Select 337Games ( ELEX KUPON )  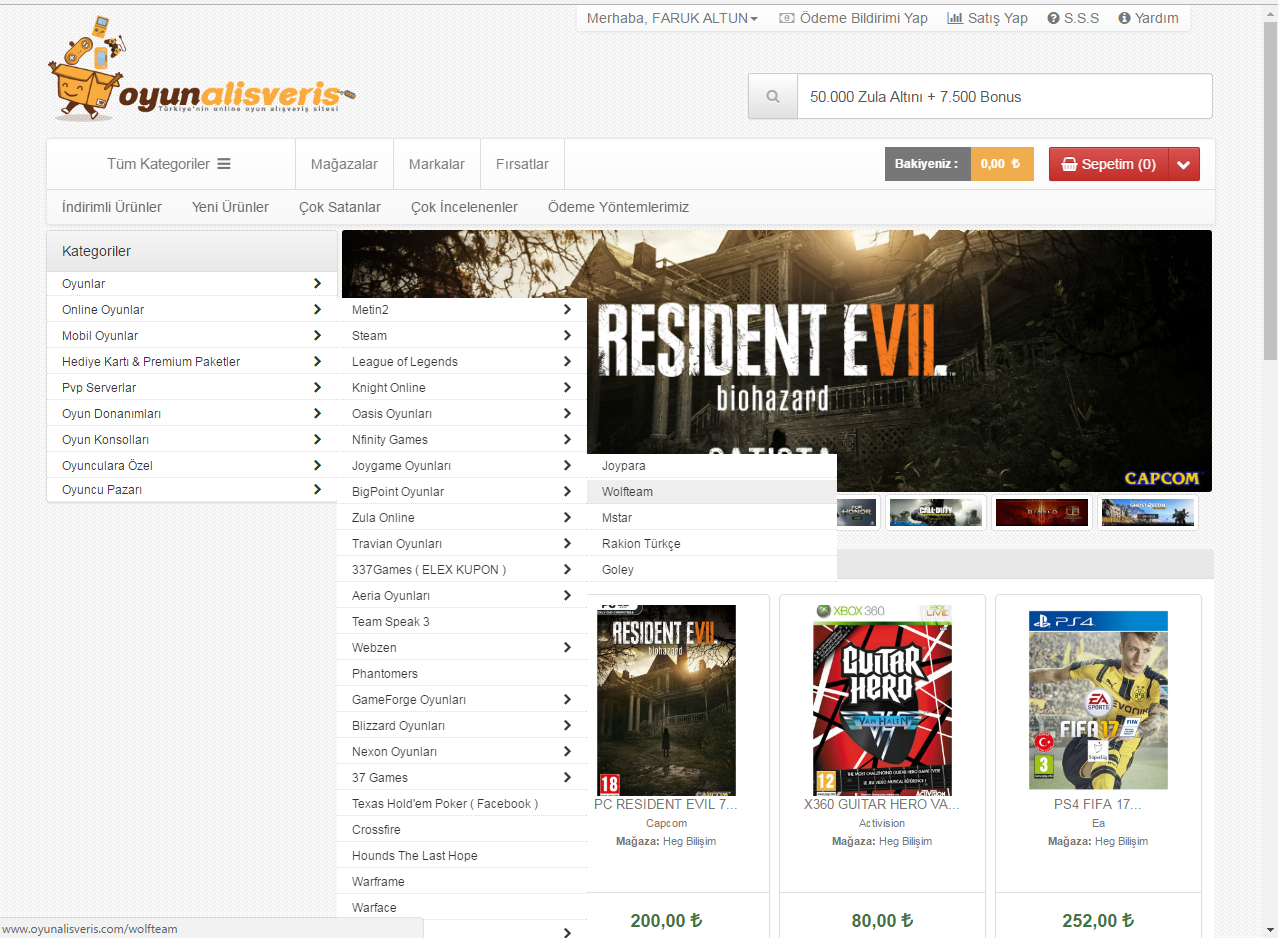coord(462,570)
